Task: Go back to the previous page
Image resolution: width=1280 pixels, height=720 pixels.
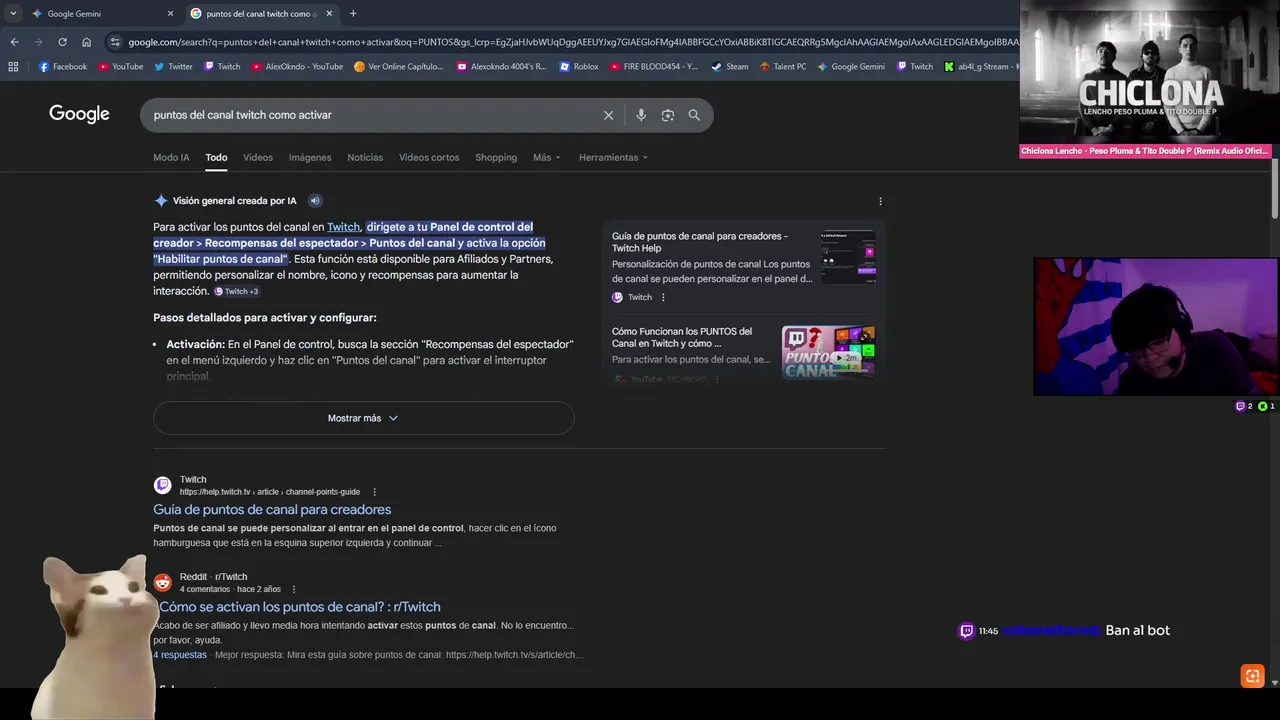Action: click(14, 42)
